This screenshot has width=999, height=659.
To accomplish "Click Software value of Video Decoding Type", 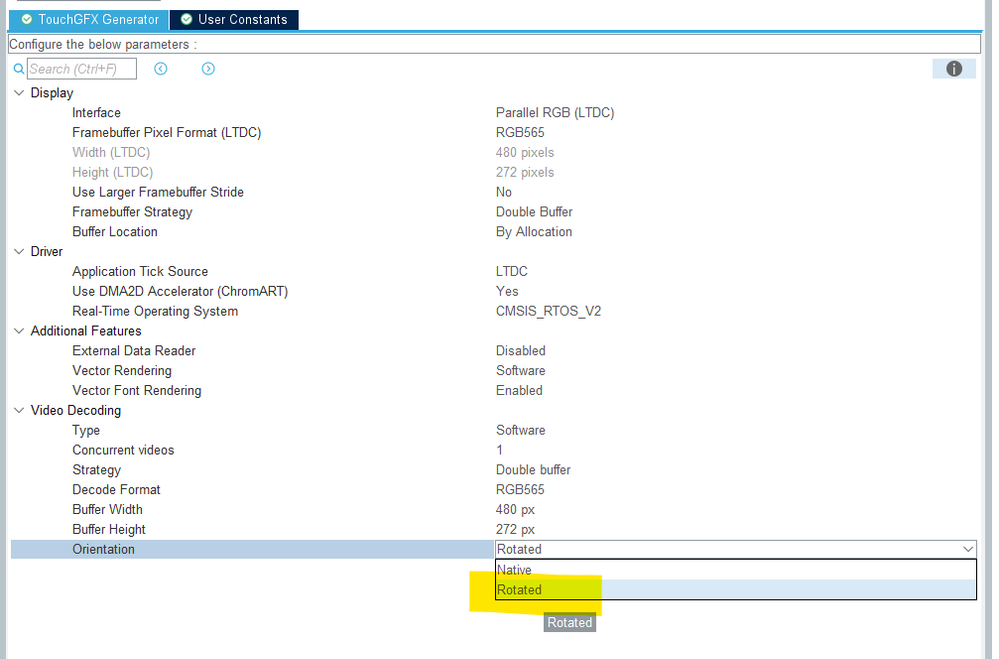I will [521, 430].
